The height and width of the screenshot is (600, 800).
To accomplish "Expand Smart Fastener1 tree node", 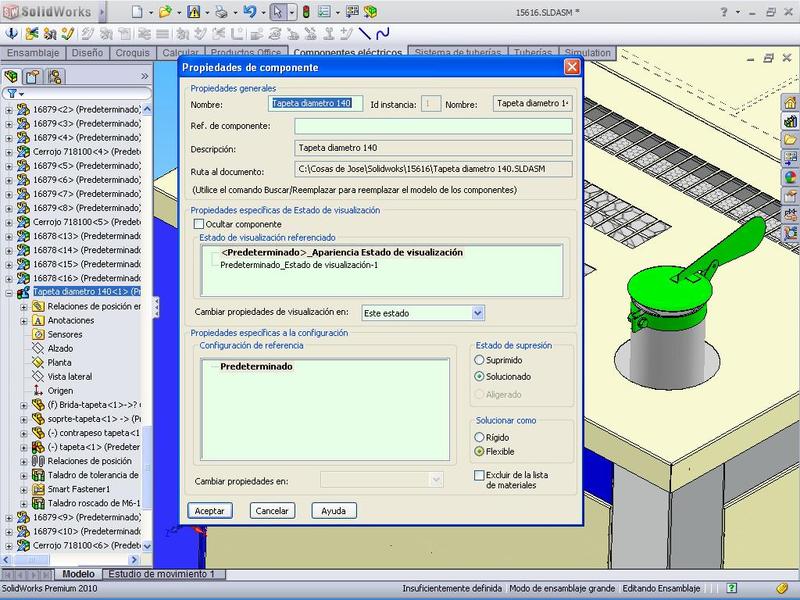I will [x=23, y=489].
